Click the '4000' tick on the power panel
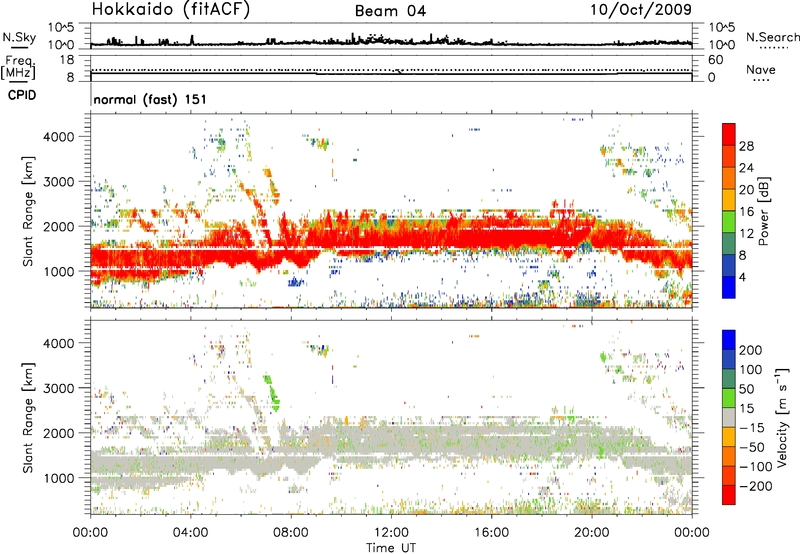 point(59,137)
